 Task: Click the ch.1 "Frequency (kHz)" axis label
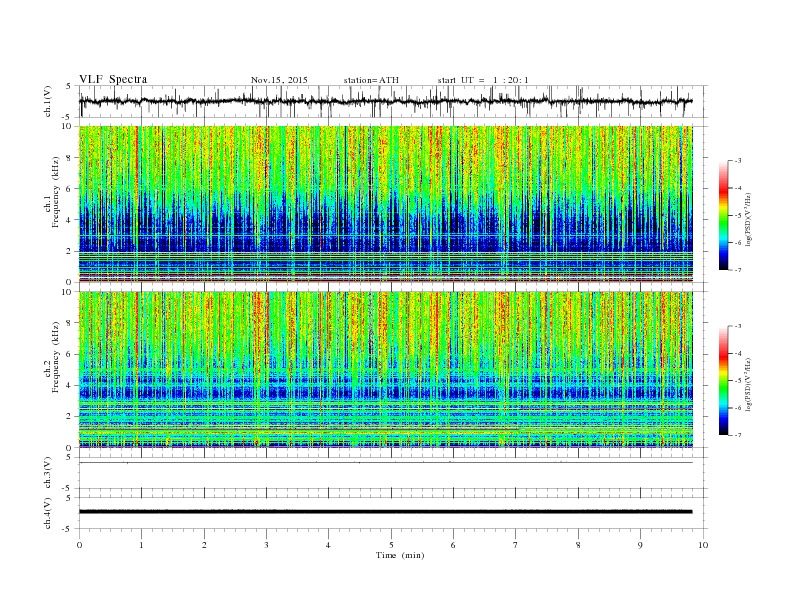pos(56,192)
